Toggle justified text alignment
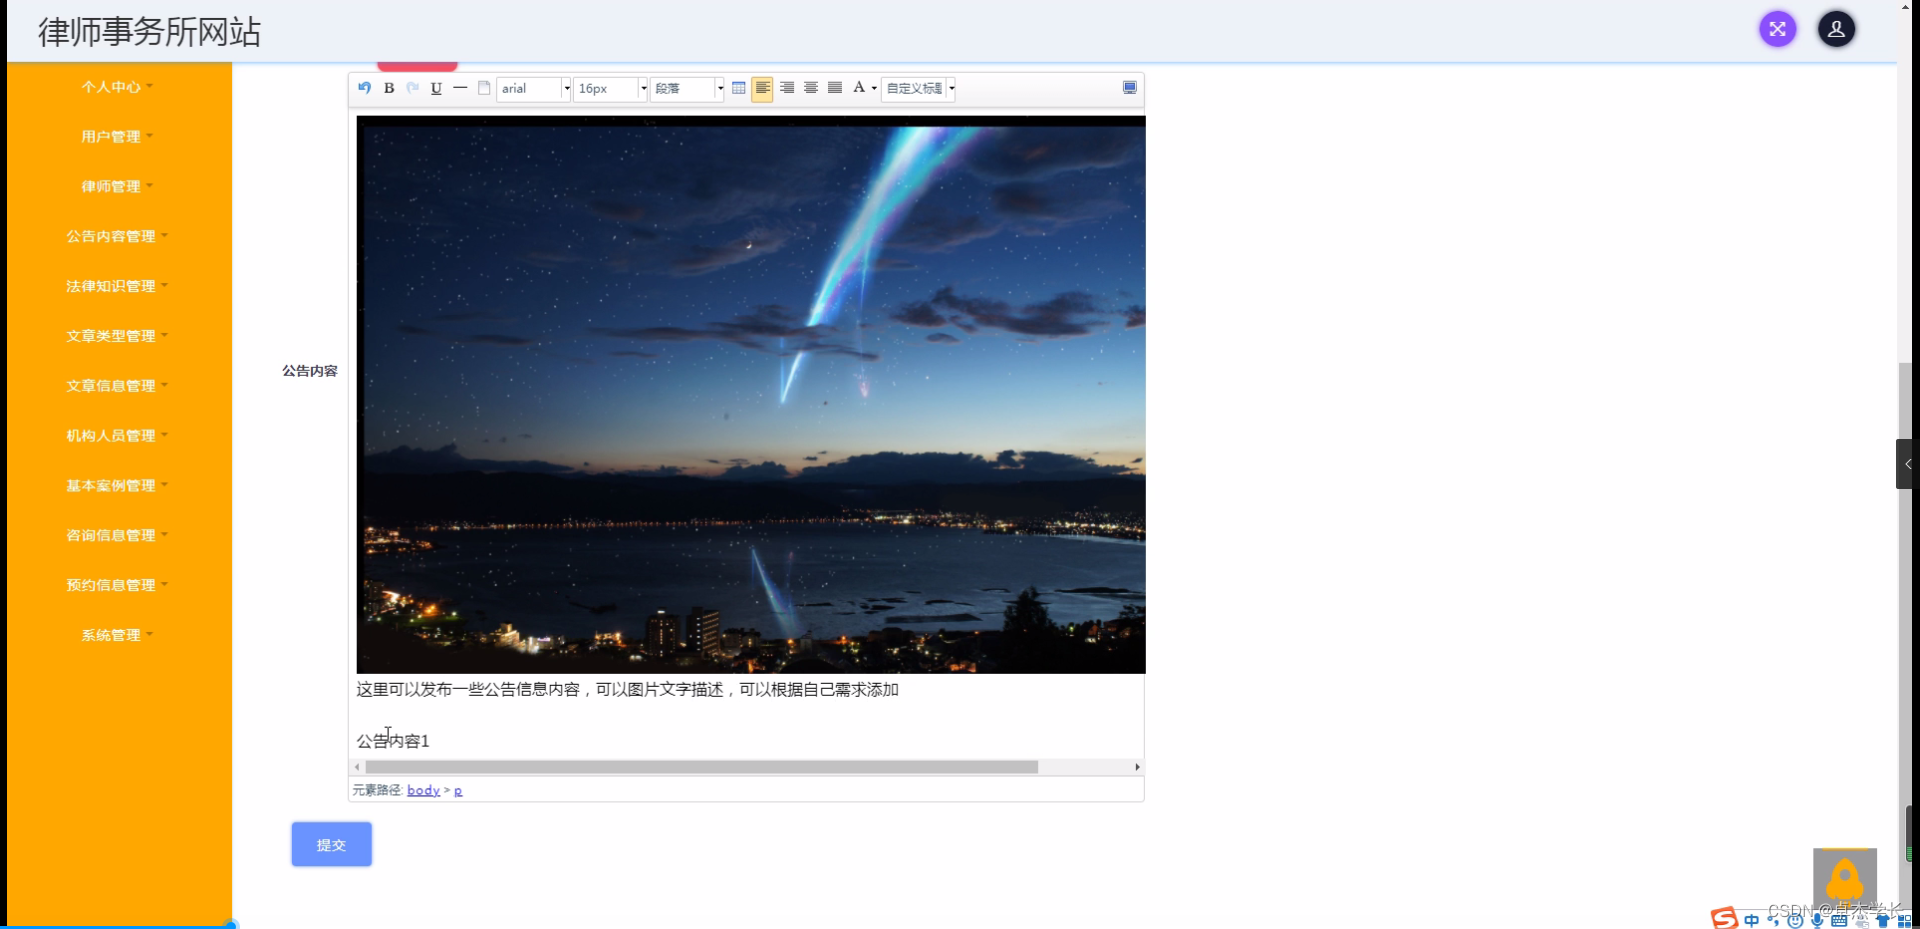Viewport: 1920px width, 929px height. tap(835, 88)
